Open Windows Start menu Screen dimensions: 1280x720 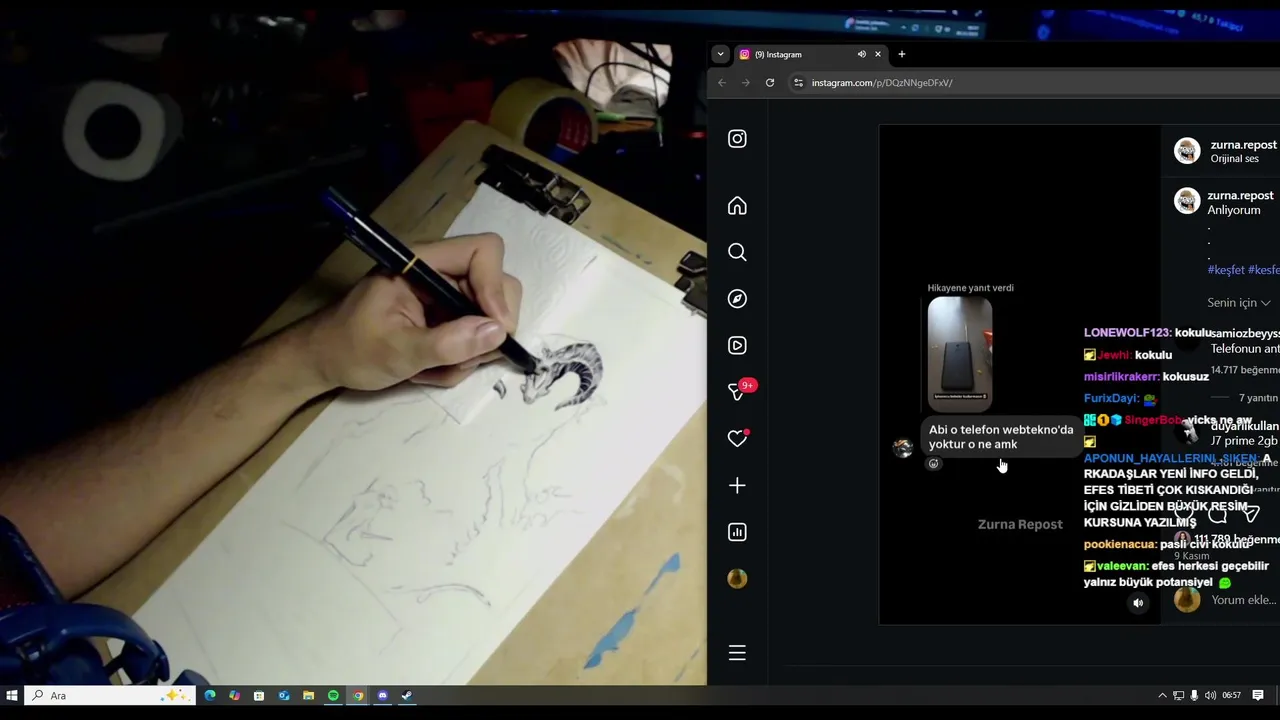pos(12,695)
